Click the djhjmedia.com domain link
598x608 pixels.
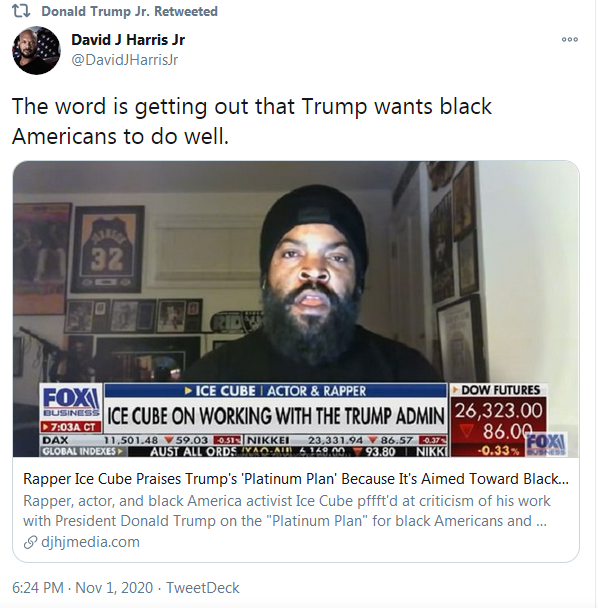coord(90,542)
